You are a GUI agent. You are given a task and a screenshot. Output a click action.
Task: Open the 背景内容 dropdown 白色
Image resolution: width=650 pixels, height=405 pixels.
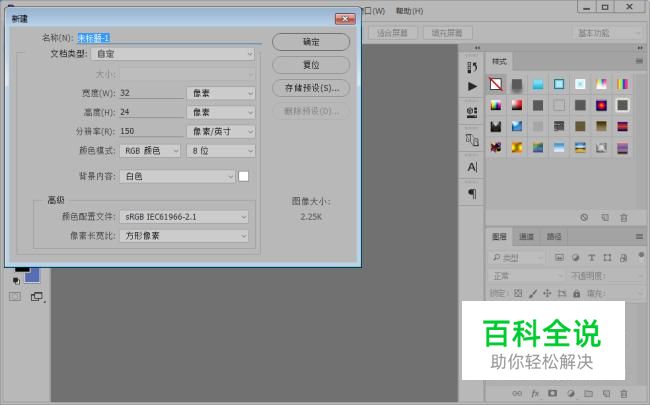[x=177, y=177]
